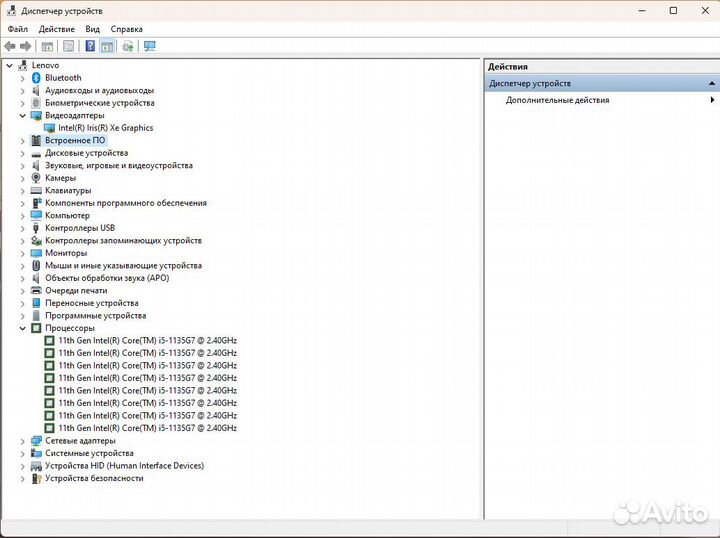Open the Вид menu
This screenshot has width=720, height=538.
click(x=92, y=29)
